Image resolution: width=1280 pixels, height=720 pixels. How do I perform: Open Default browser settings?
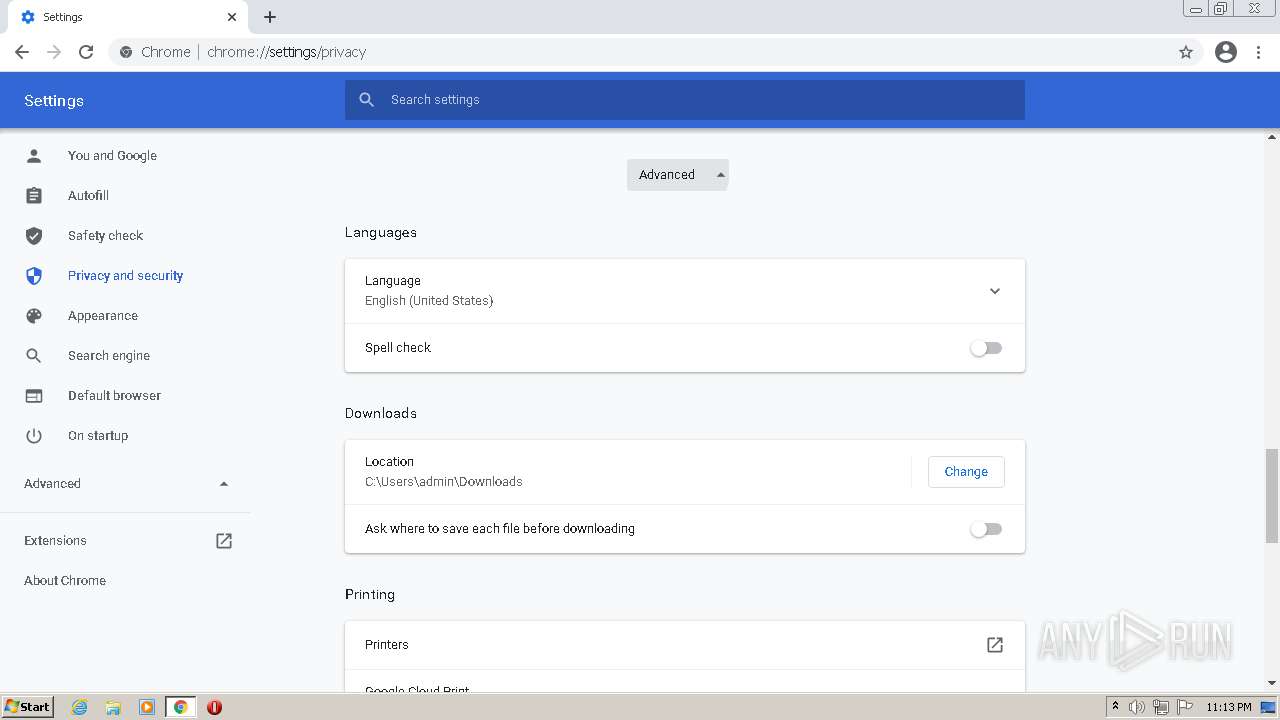point(114,396)
